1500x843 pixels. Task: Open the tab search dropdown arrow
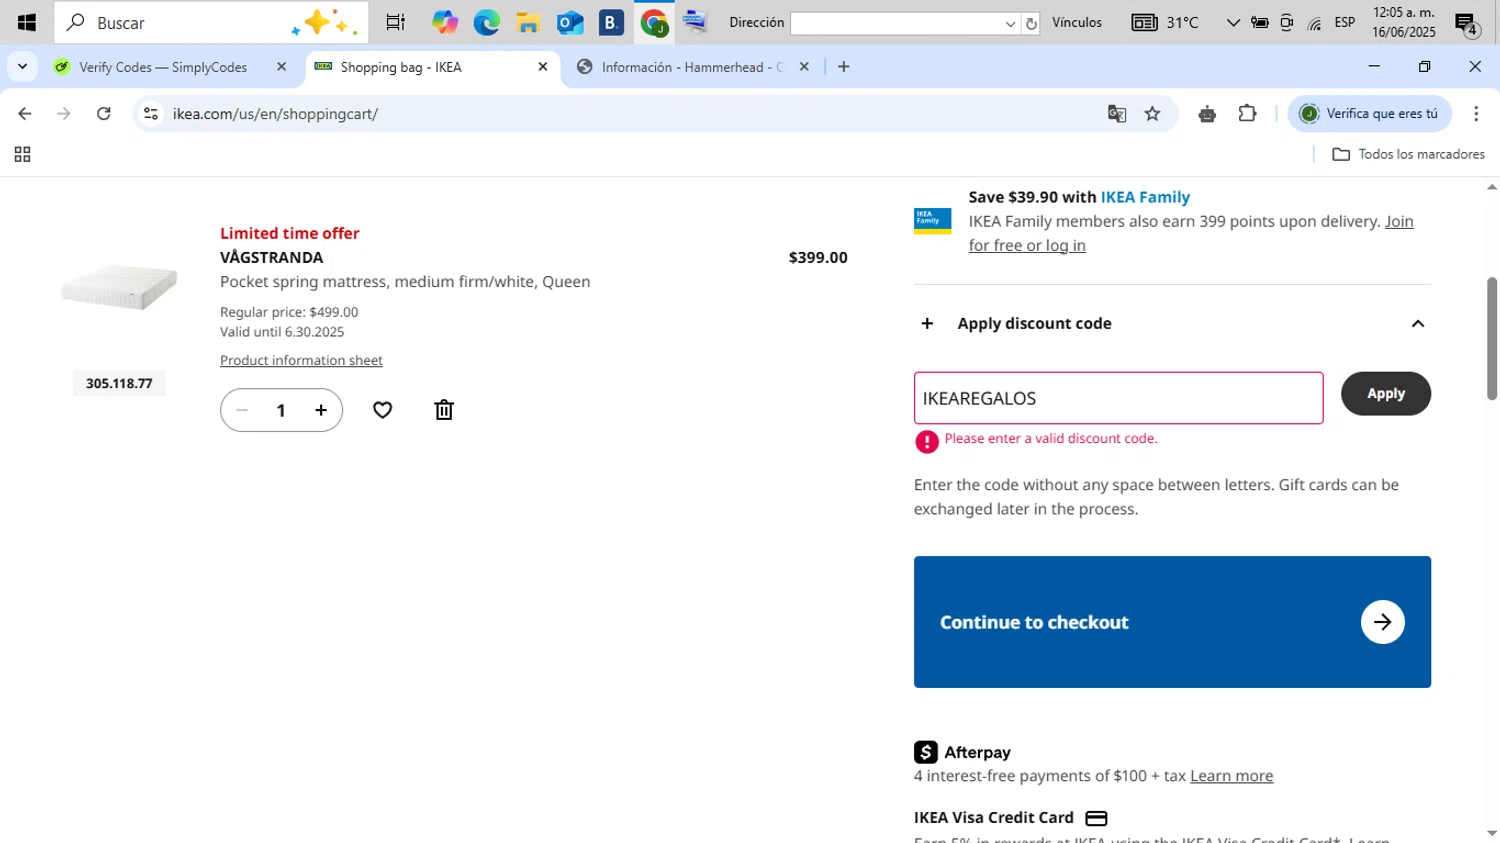pos(22,67)
